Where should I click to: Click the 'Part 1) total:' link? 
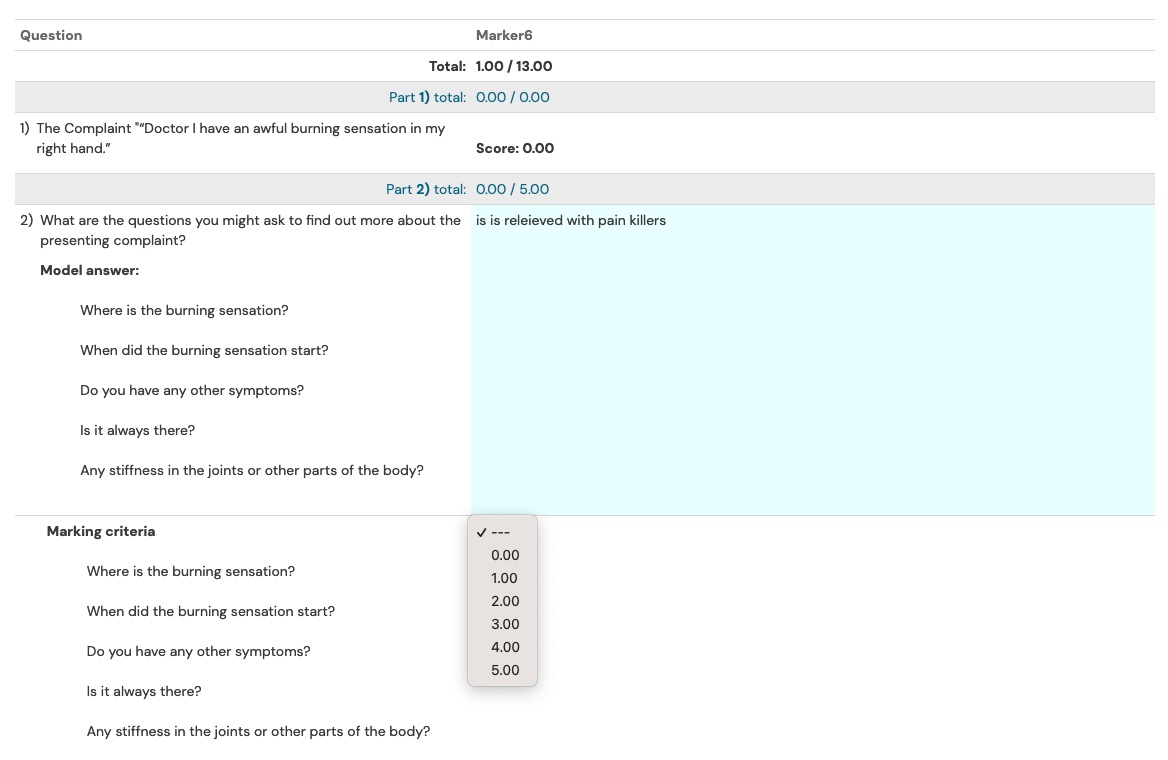[427, 98]
